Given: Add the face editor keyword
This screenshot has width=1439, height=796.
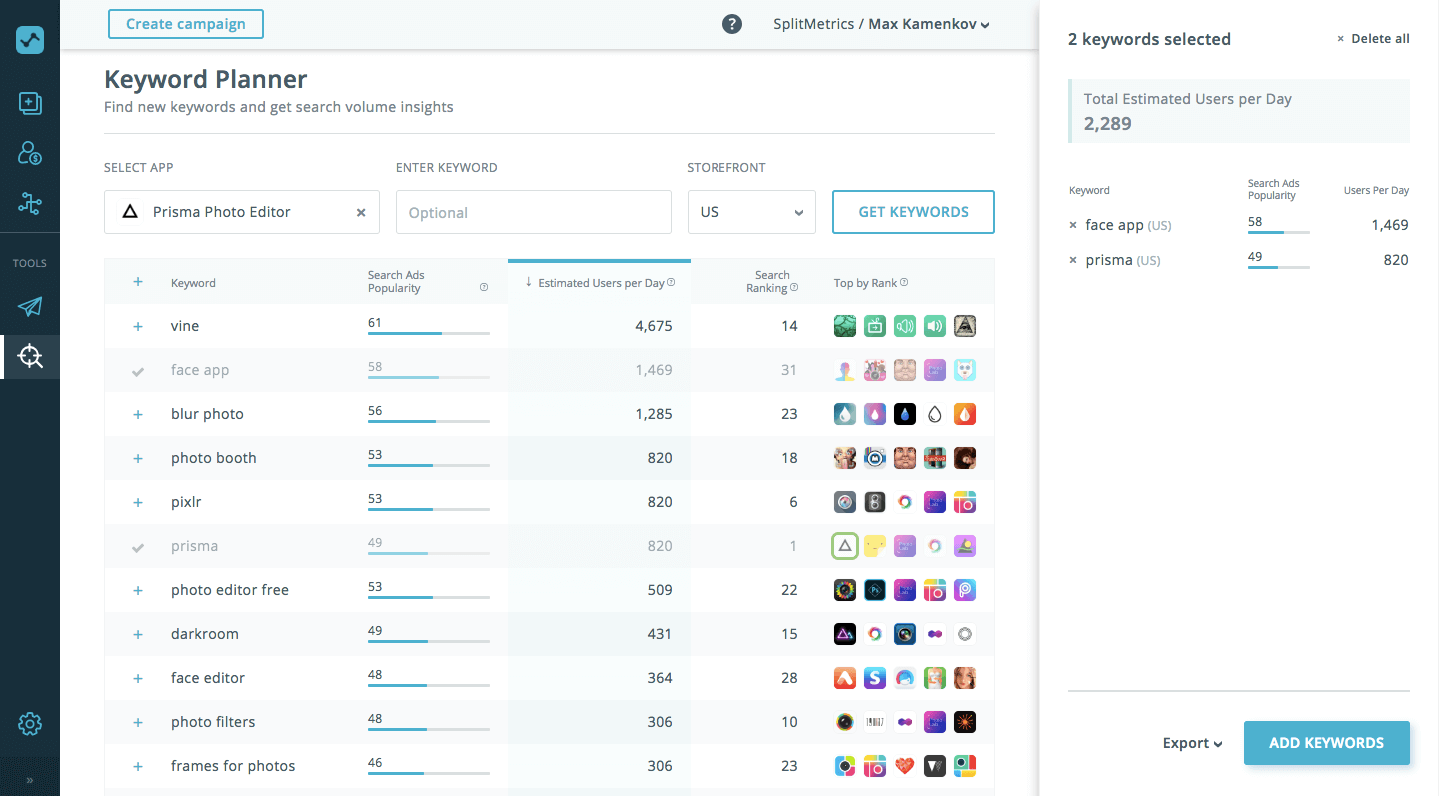Looking at the screenshot, I should [138, 678].
